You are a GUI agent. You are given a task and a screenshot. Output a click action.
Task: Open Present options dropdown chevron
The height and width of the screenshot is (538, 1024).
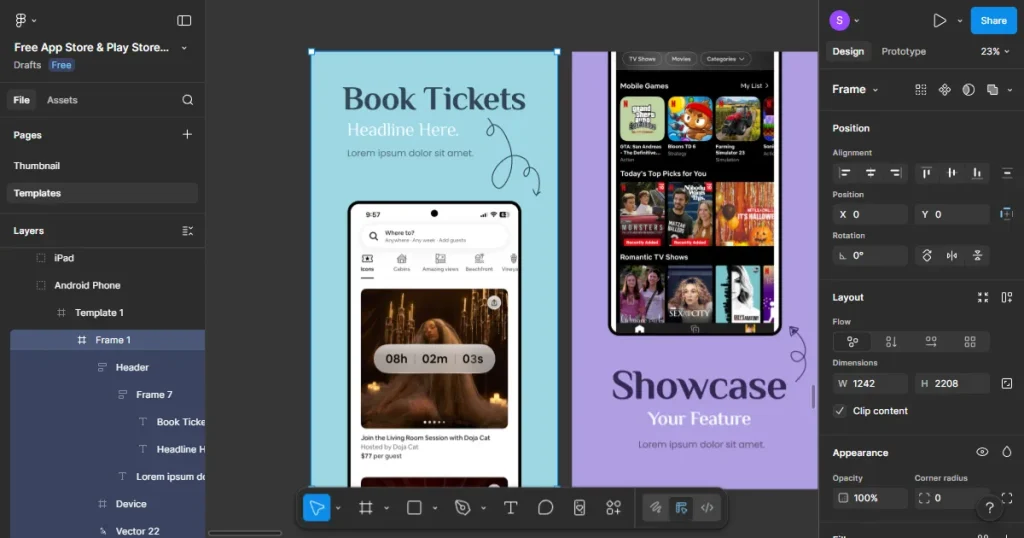click(x=960, y=21)
